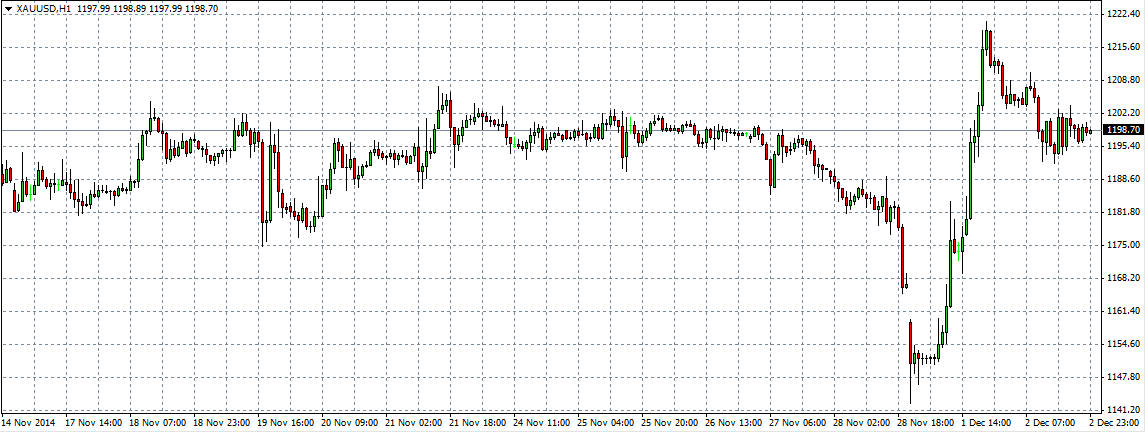The image size is (1145, 432).
Task: Click the 1154.60 price scale label
Action: 1122,345
